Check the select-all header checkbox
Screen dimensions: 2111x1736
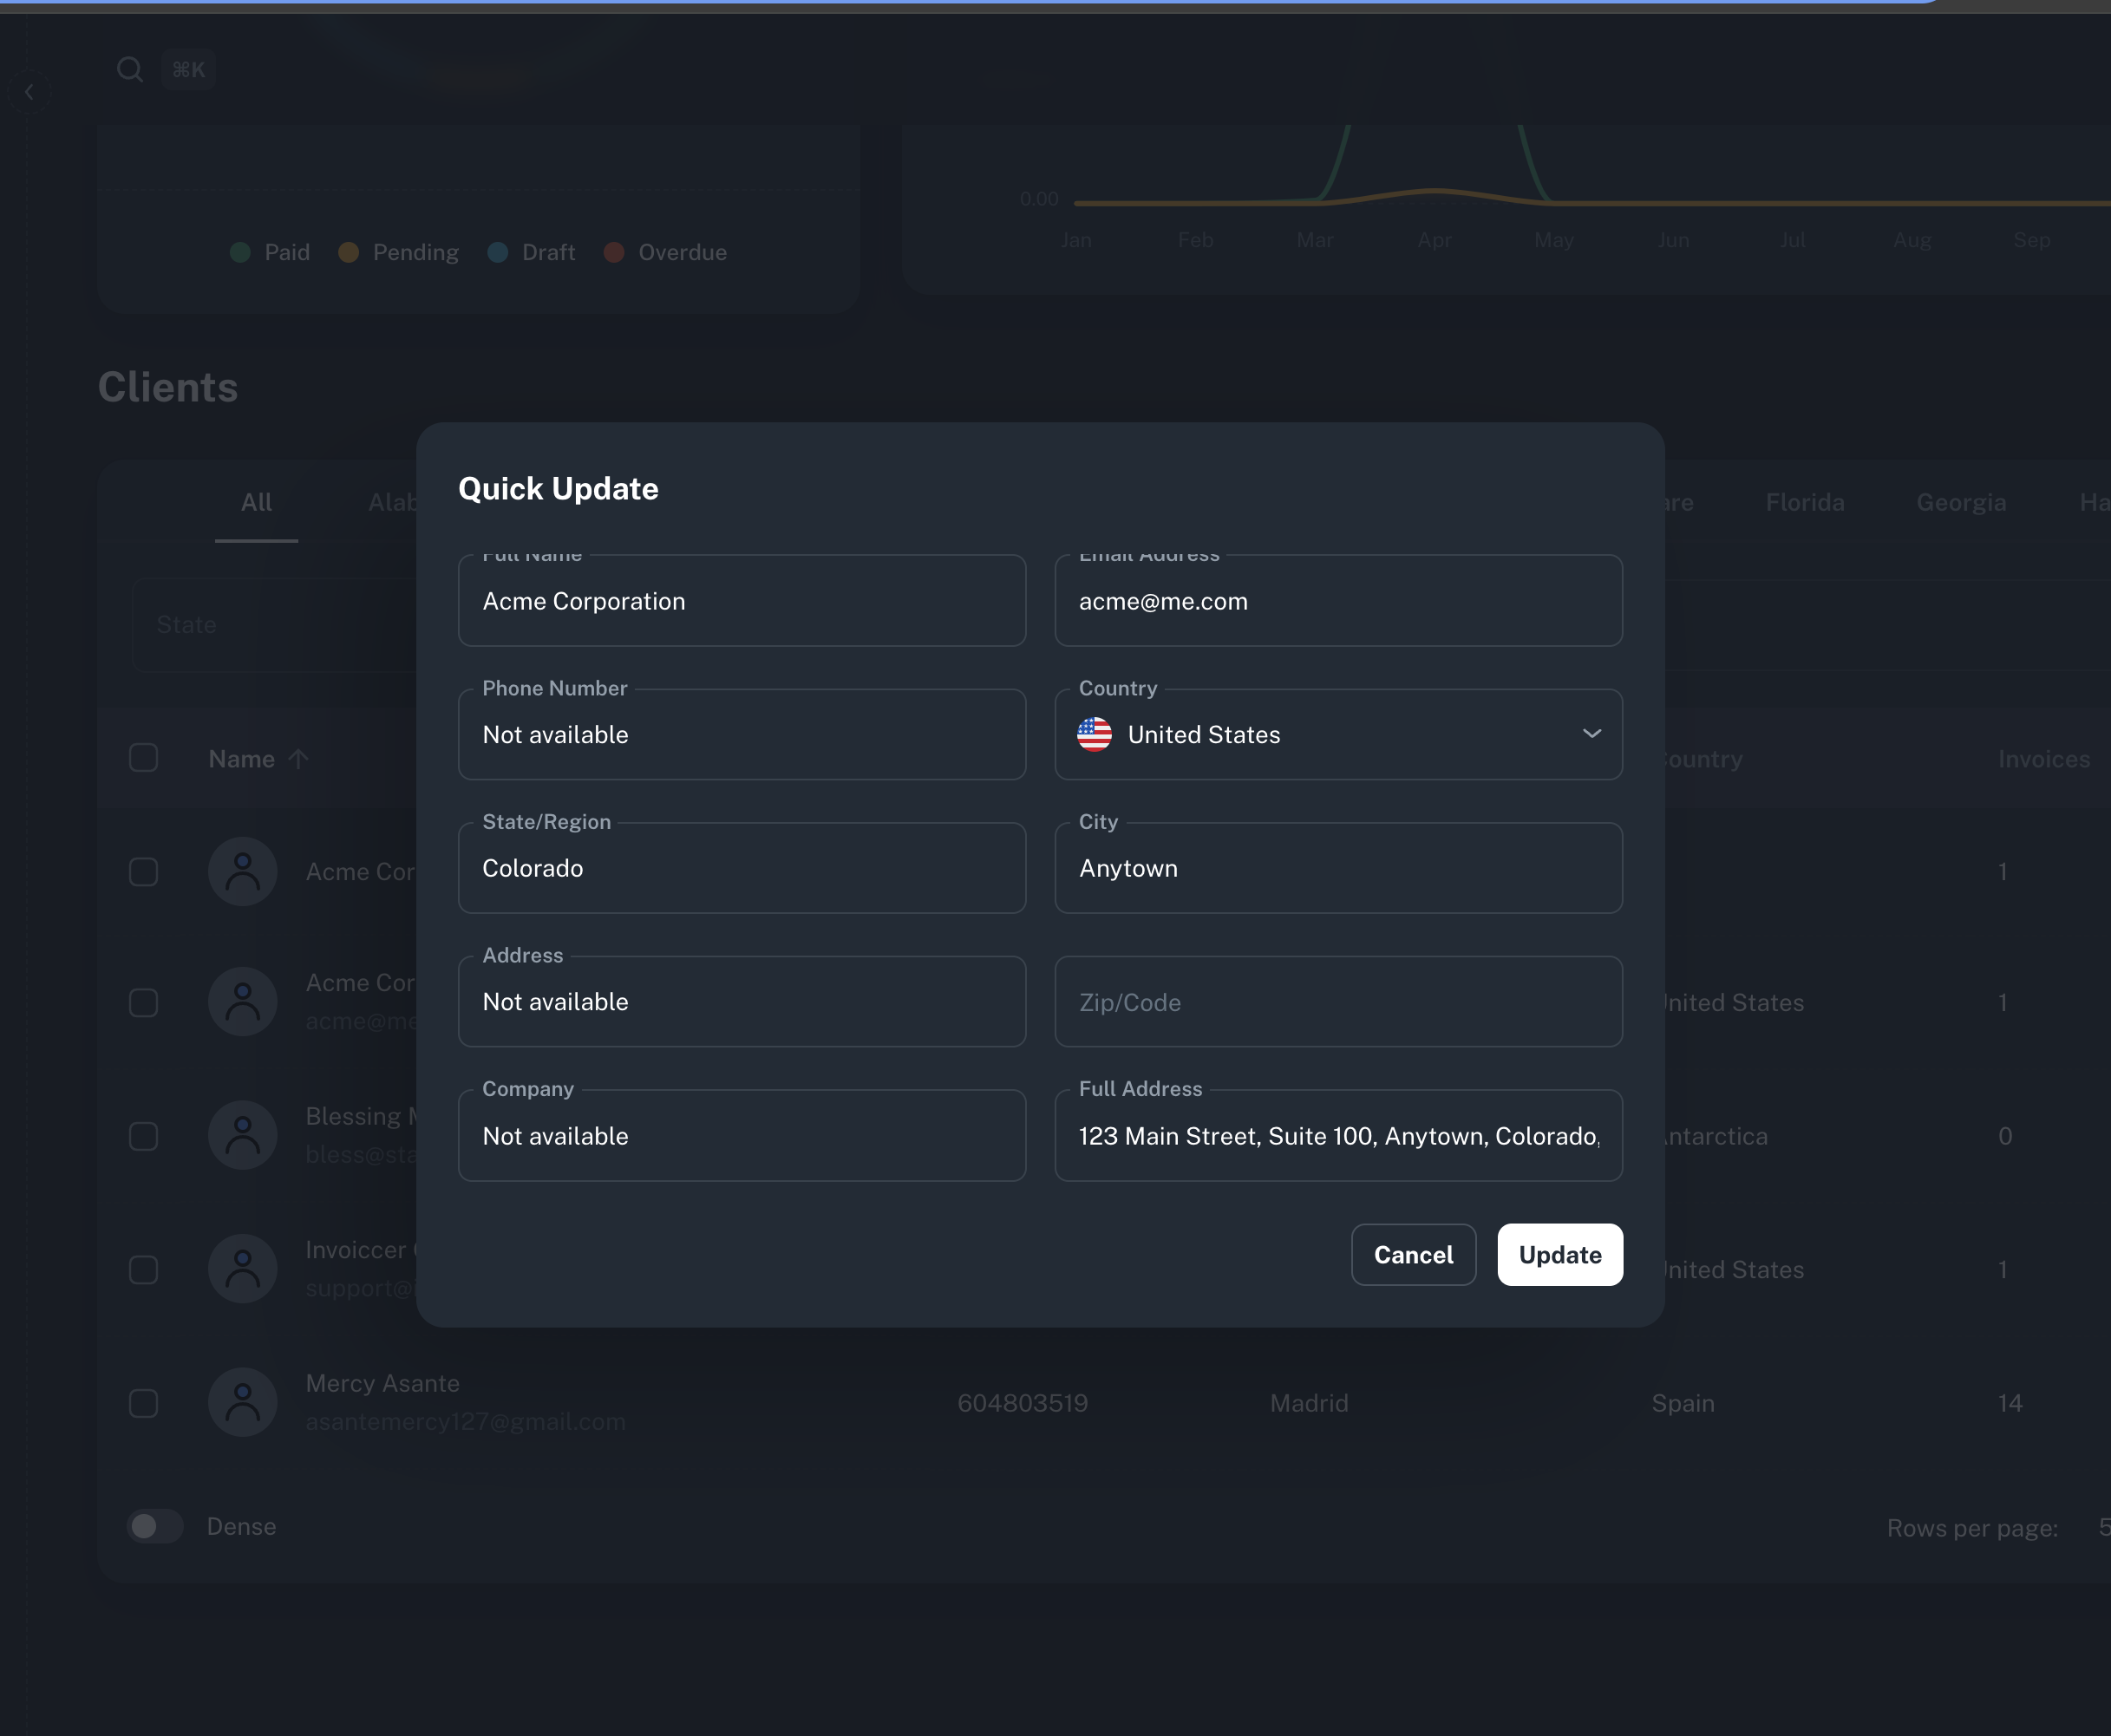click(144, 758)
